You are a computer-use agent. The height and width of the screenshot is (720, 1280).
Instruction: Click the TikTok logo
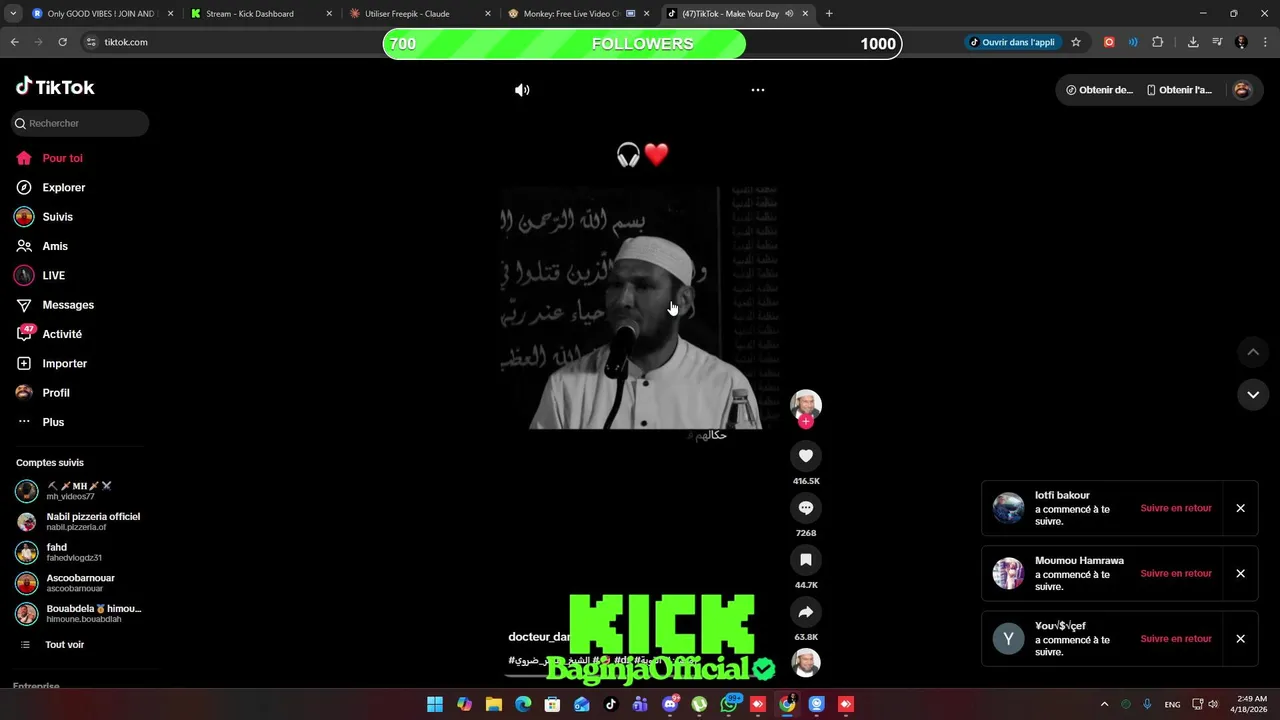[x=55, y=87]
